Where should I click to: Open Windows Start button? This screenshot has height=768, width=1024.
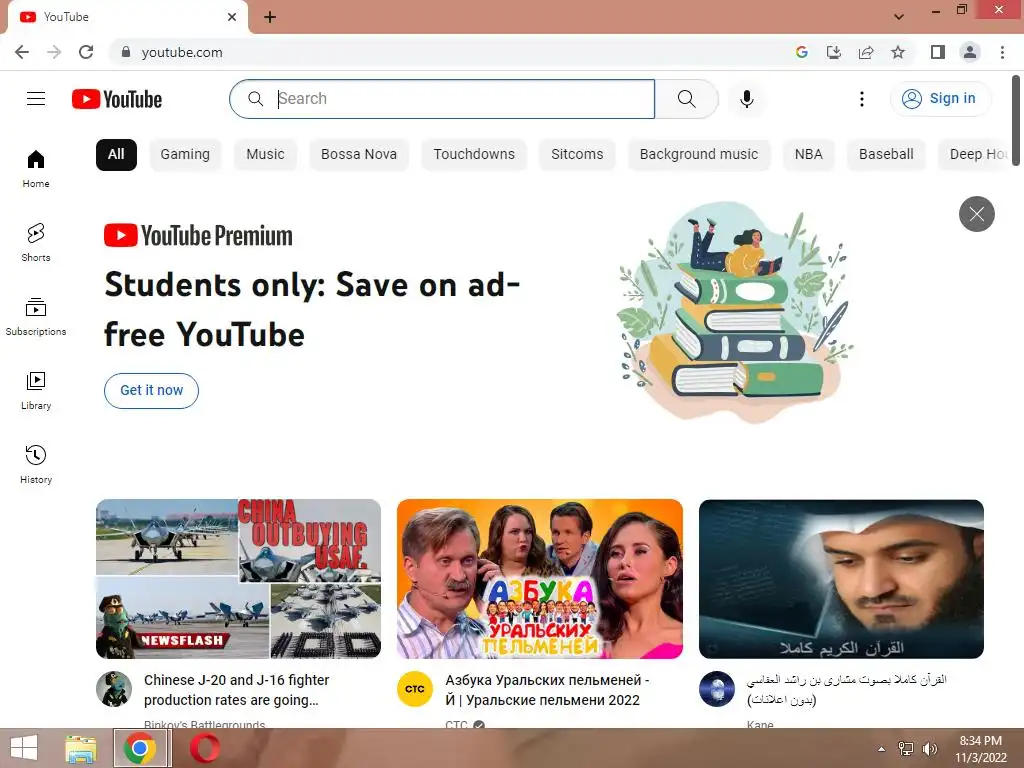click(x=24, y=748)
